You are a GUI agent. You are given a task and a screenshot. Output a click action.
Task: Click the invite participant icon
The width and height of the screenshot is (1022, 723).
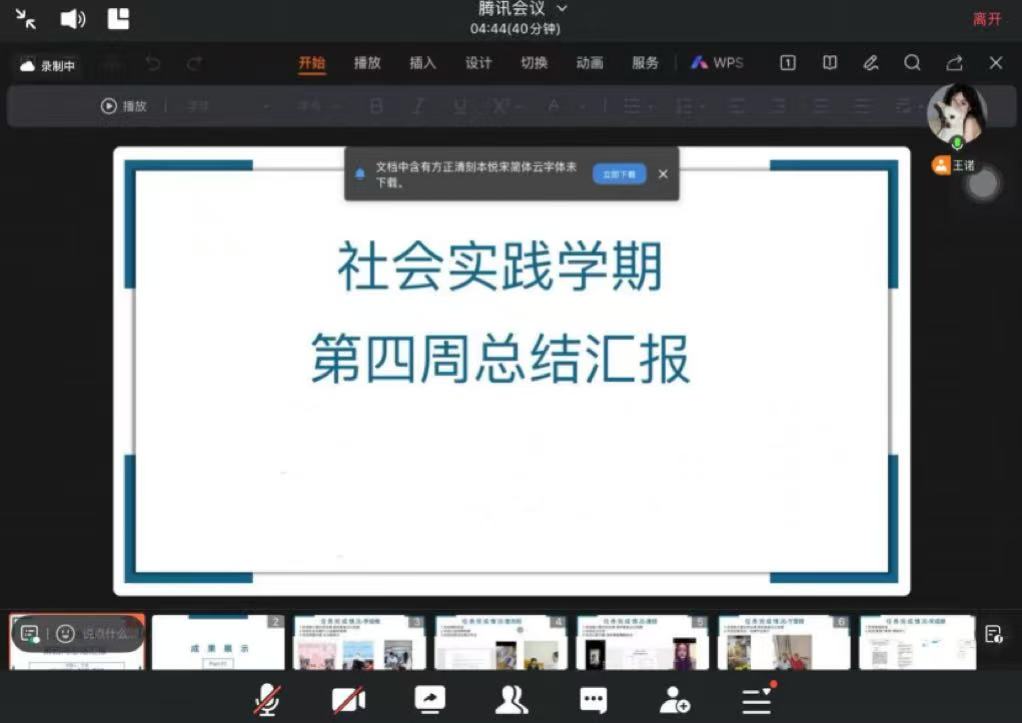tap(675, 700)
